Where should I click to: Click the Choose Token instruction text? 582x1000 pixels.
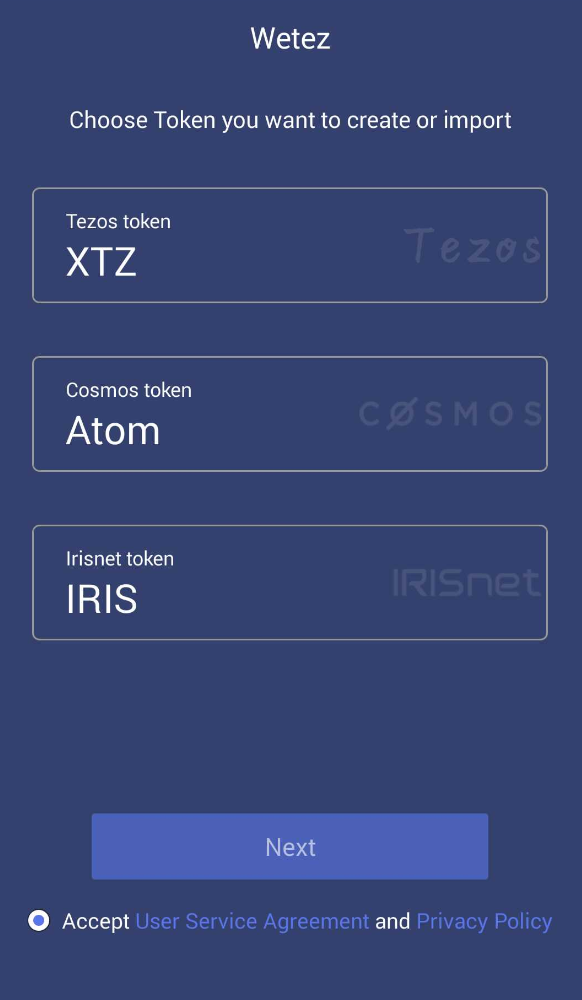point(290,120)
